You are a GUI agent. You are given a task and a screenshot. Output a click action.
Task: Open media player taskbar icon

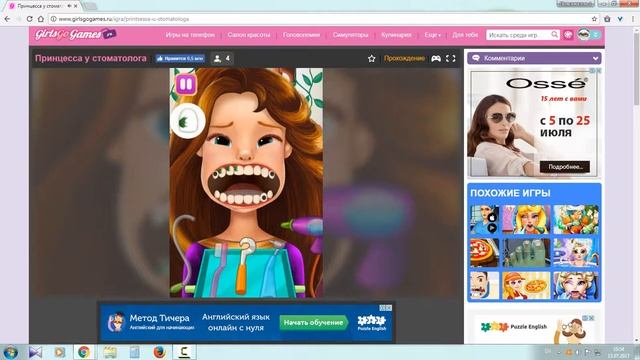60,352
